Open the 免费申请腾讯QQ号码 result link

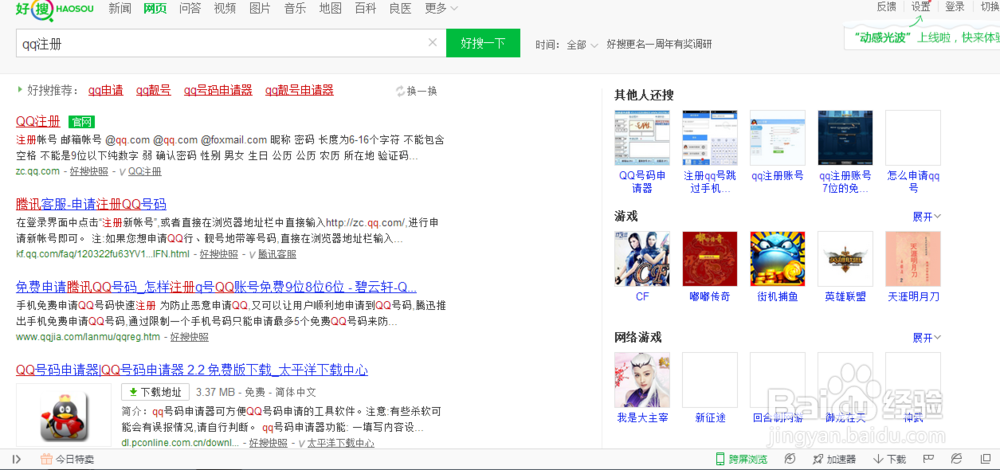pos(216,287)
